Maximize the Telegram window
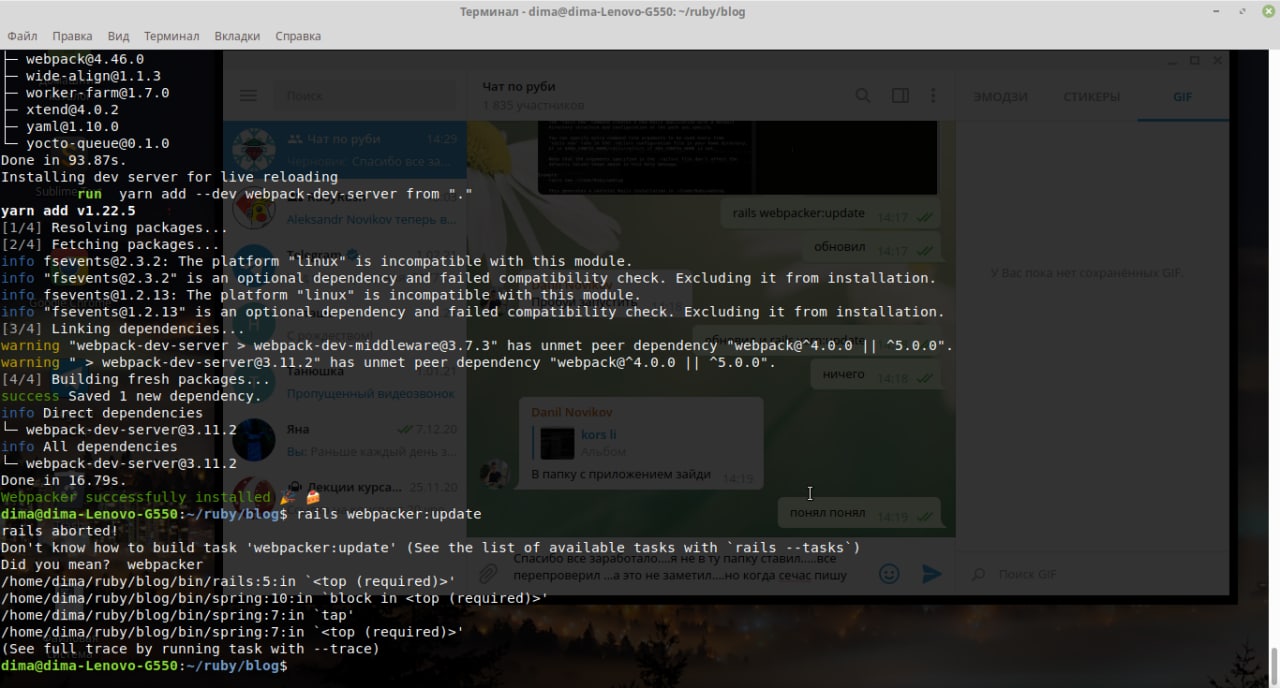This screenshot has width=1280, height=688. tap(1194, 61)
